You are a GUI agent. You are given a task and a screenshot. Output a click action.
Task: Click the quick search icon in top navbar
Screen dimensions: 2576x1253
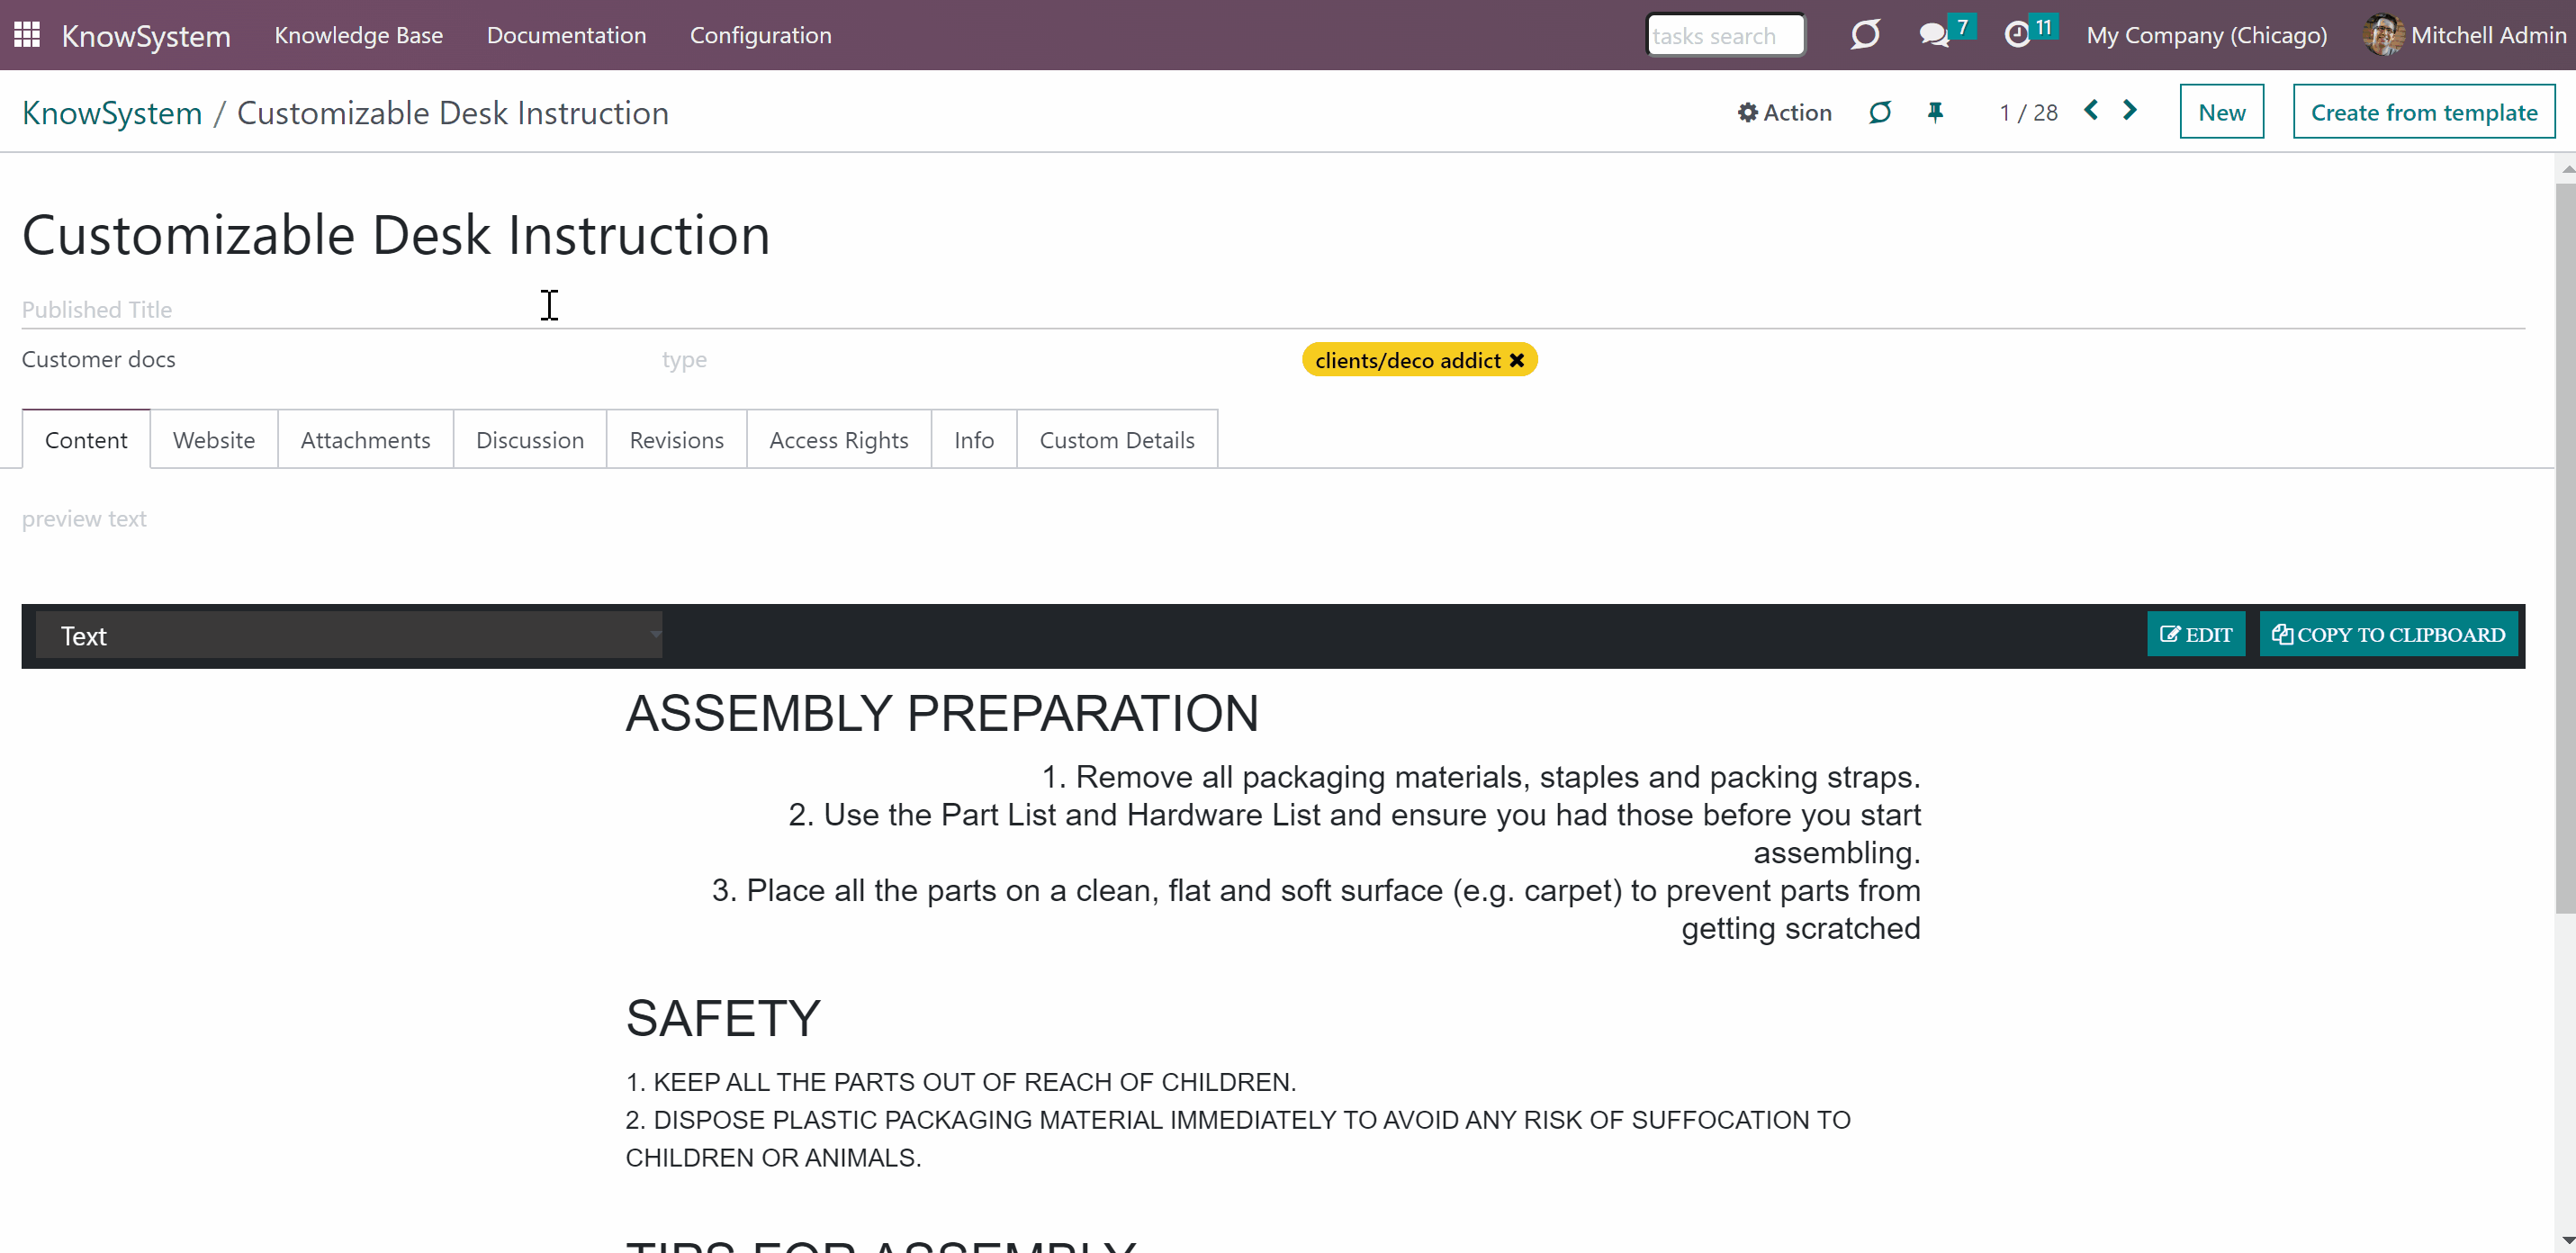[x=1864, y=35]
